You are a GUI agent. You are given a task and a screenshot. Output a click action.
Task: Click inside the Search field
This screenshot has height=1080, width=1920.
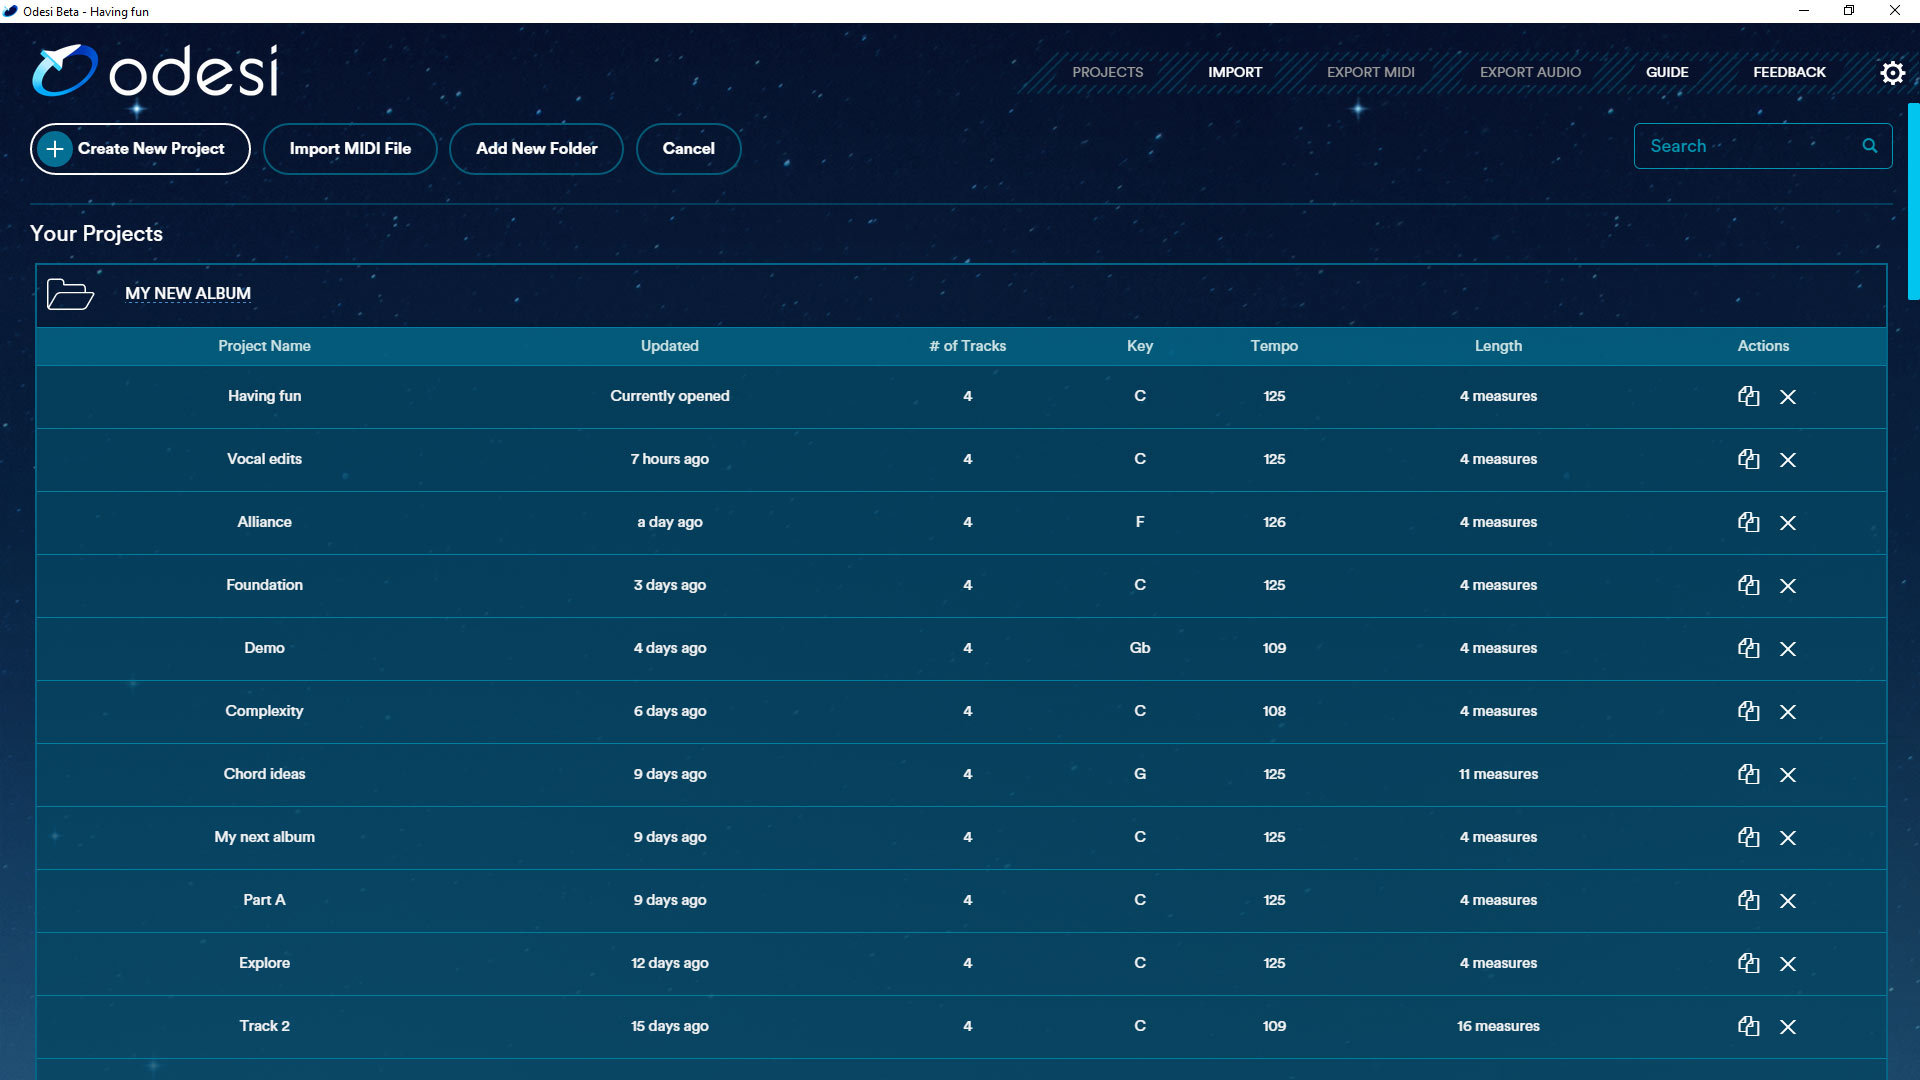click(1740, 145)
